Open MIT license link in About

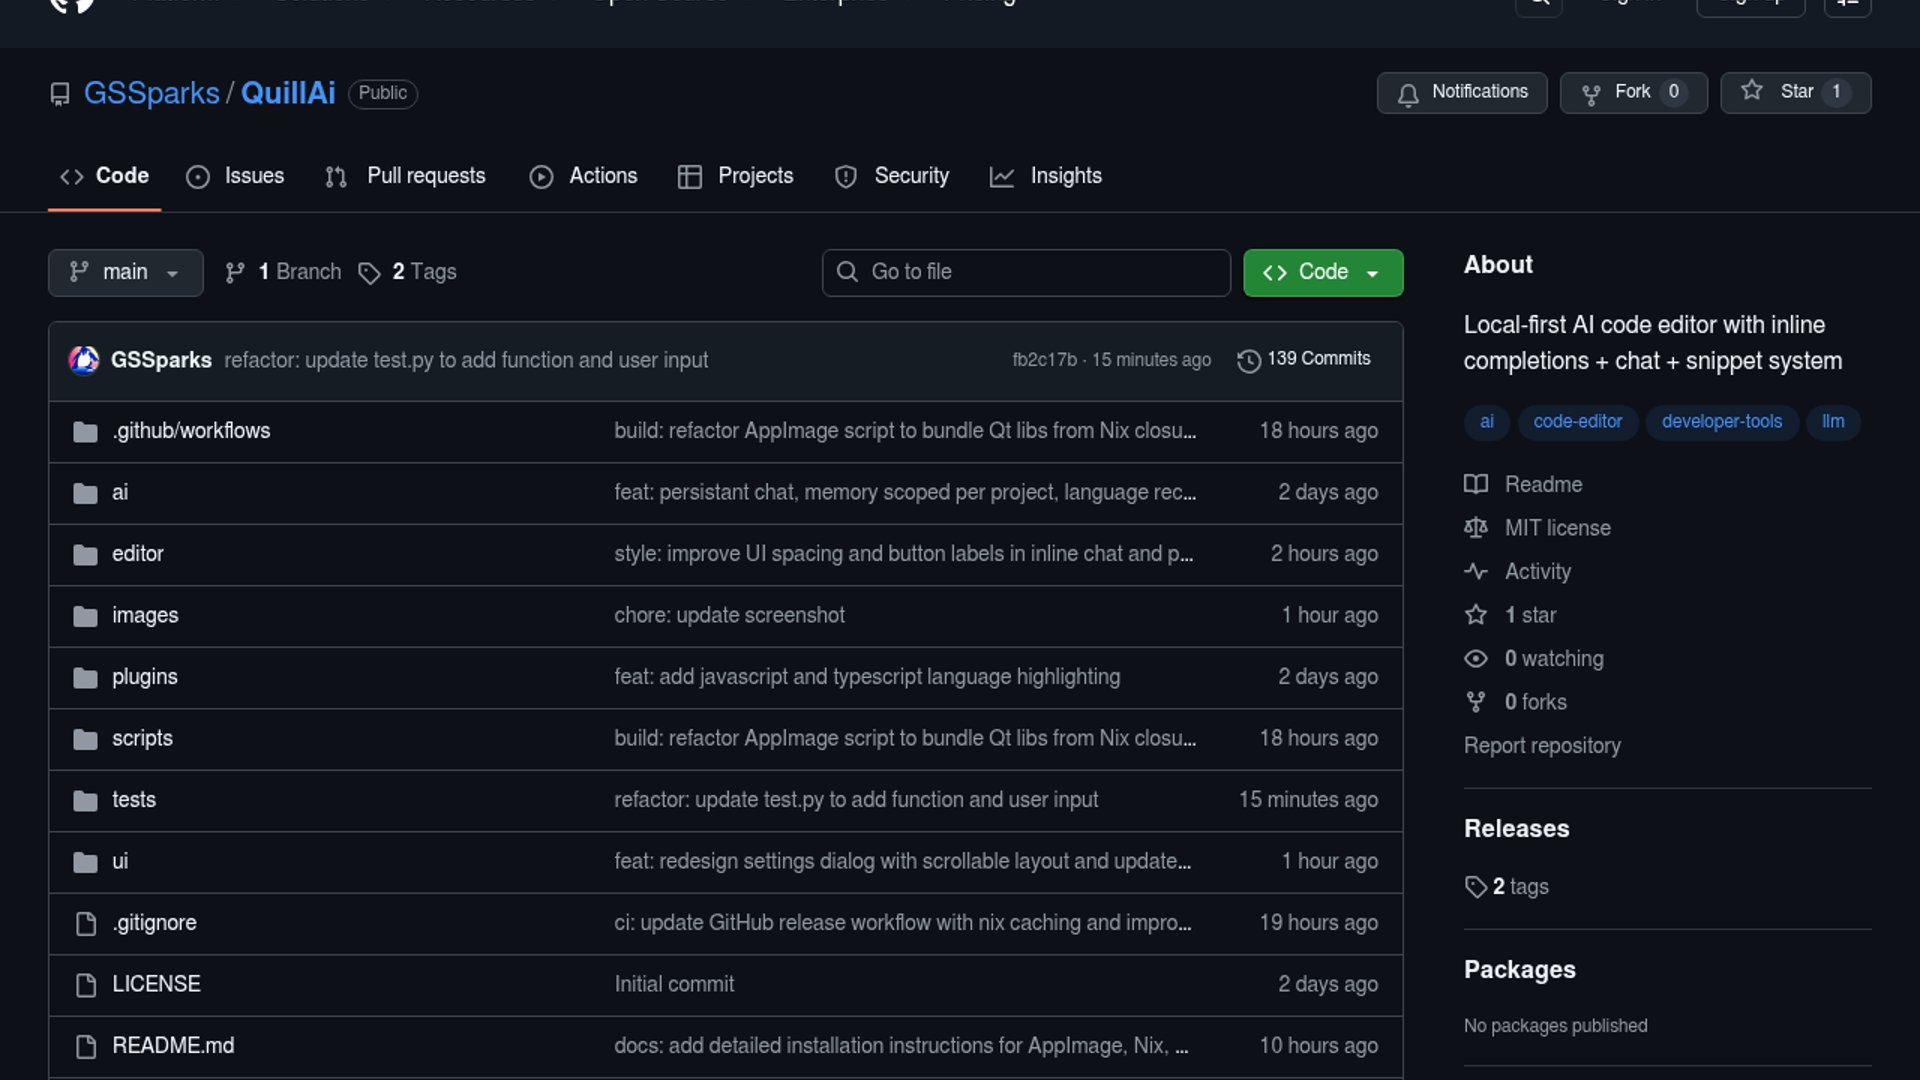point(1557,528)
